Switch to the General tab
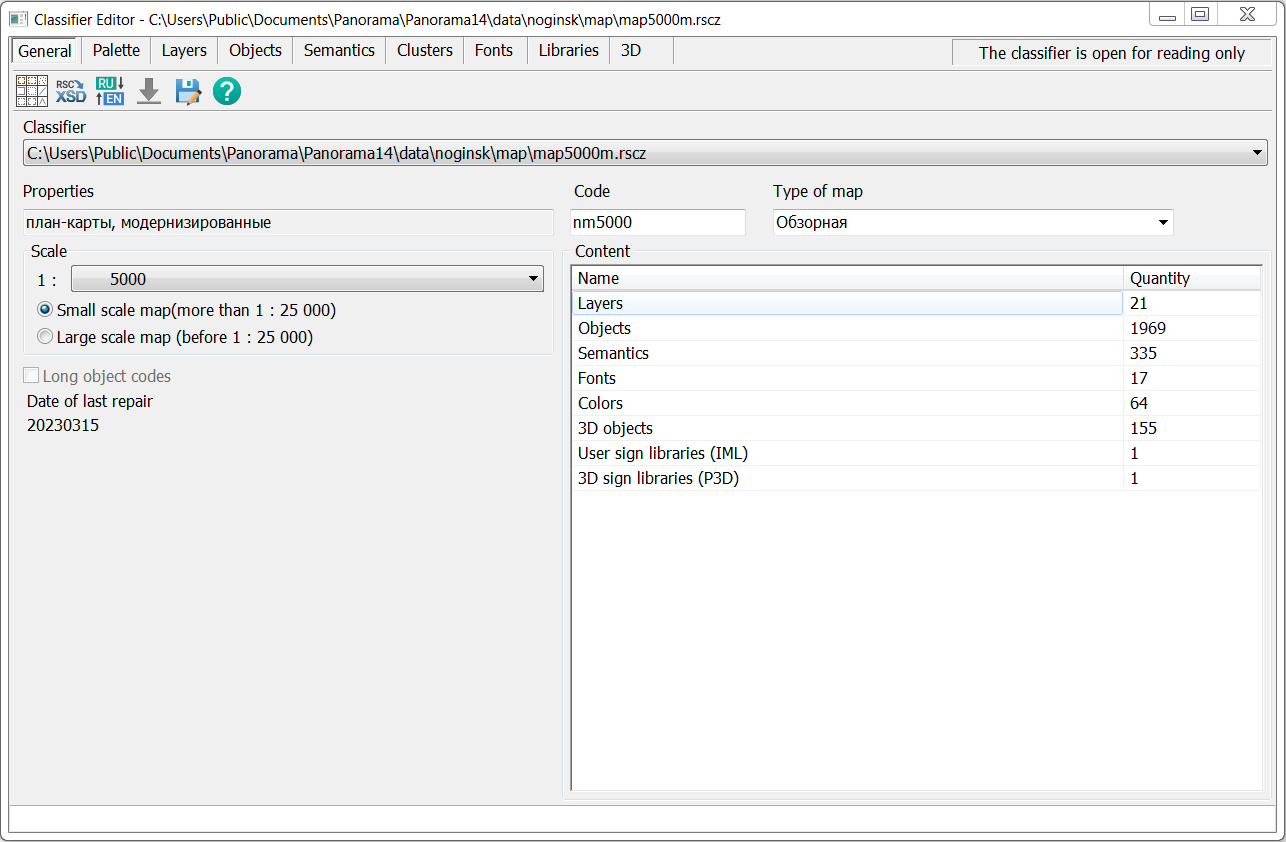The height and width of the screenshot is (842, 1286). coord(45,51)
